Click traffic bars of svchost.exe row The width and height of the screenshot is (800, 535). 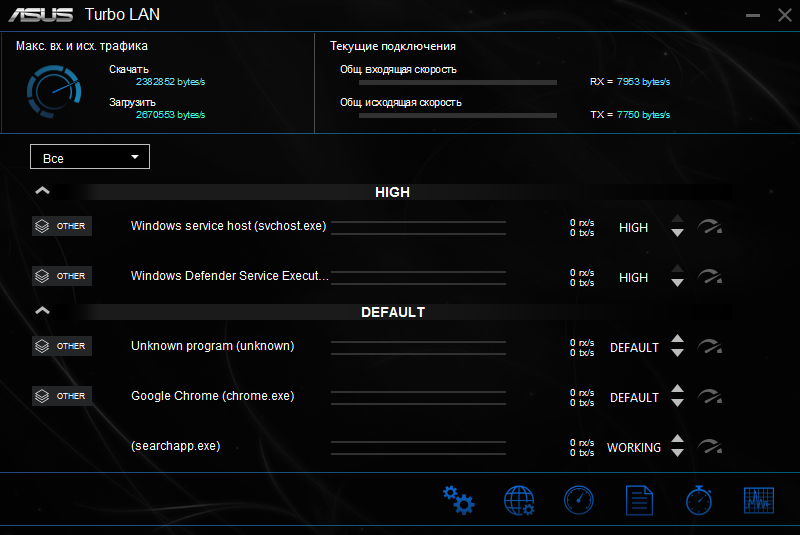[x=418, y=228]
